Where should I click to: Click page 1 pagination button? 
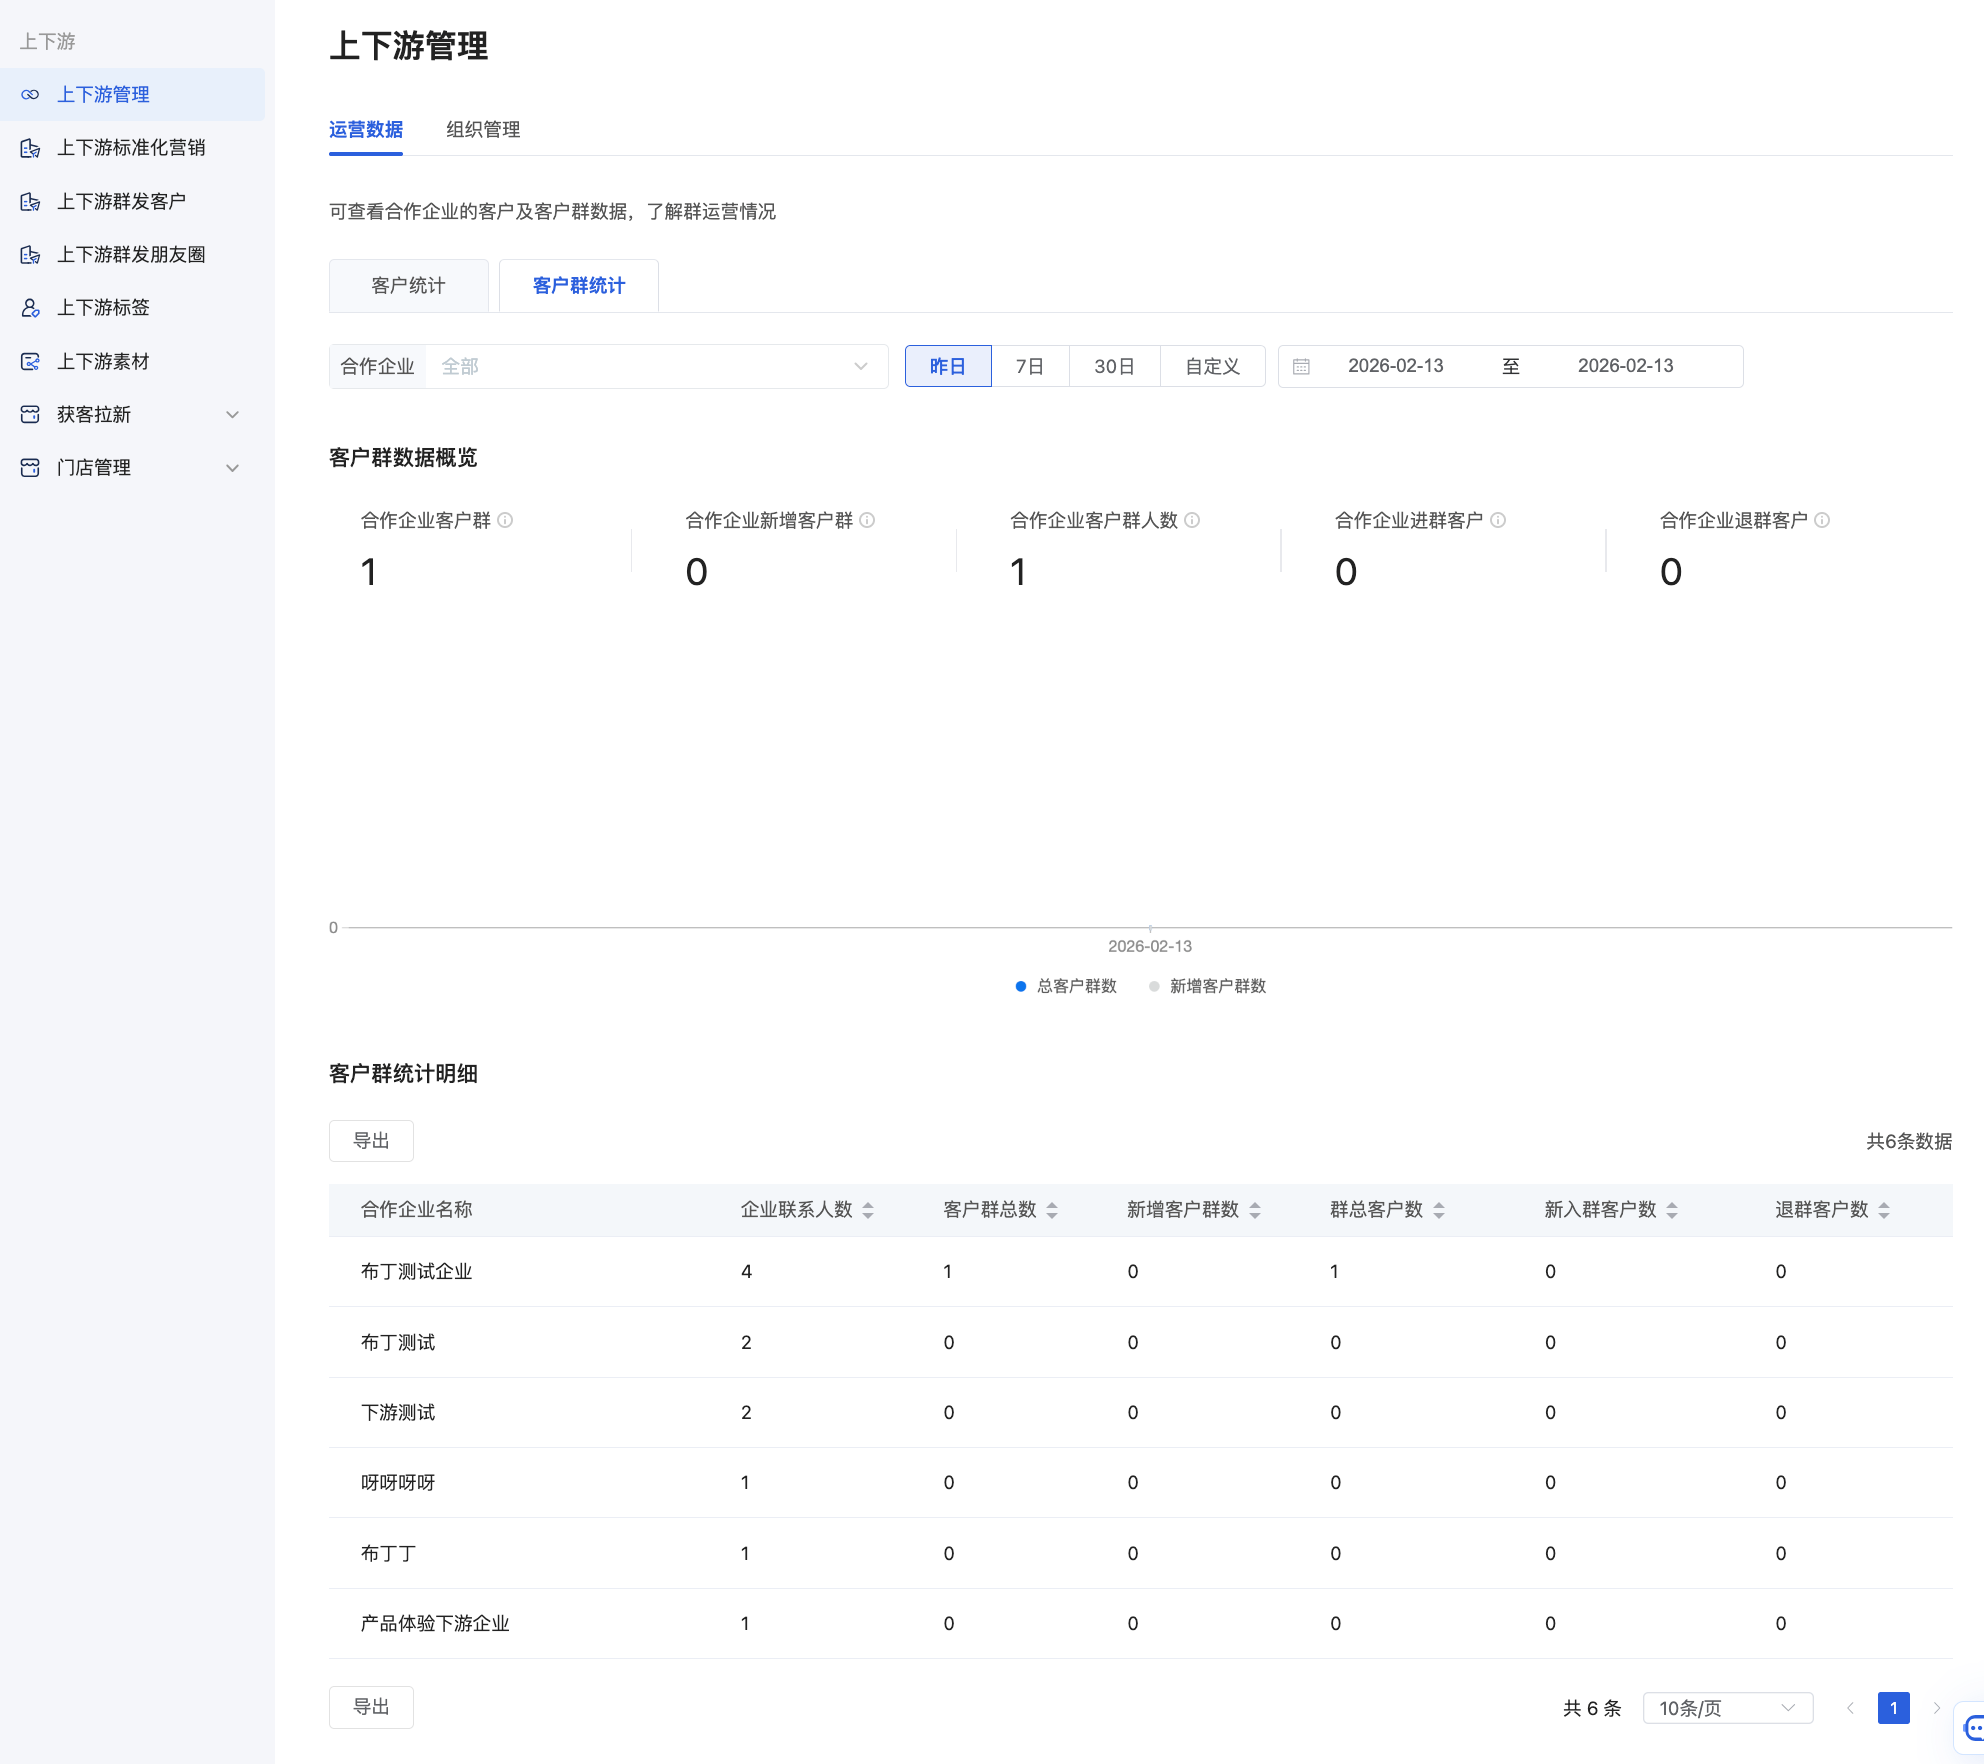click(x=1894, y=1708)
